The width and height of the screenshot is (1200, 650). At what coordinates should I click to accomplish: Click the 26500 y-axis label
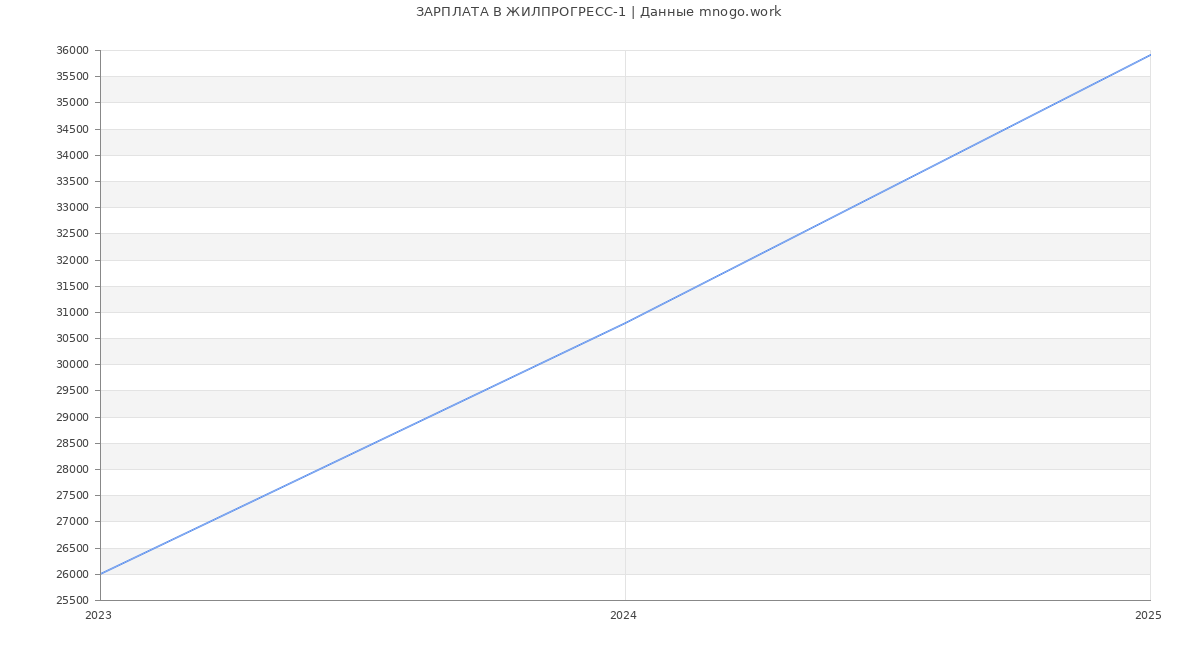click(x=72, y=549)
